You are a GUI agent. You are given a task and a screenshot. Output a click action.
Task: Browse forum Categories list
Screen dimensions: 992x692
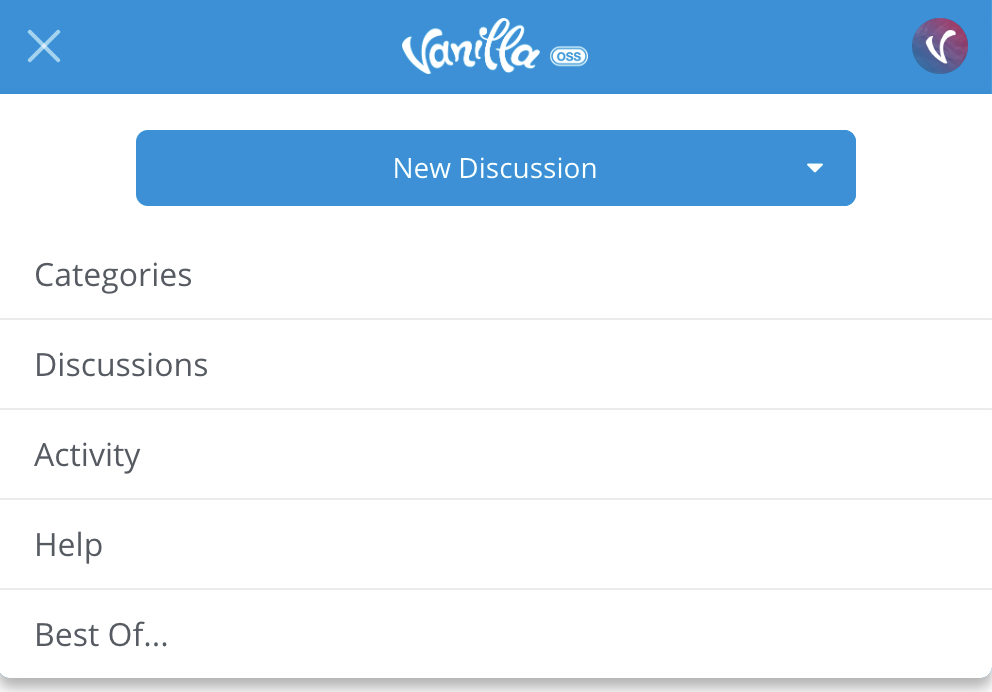tap(113, 275)
